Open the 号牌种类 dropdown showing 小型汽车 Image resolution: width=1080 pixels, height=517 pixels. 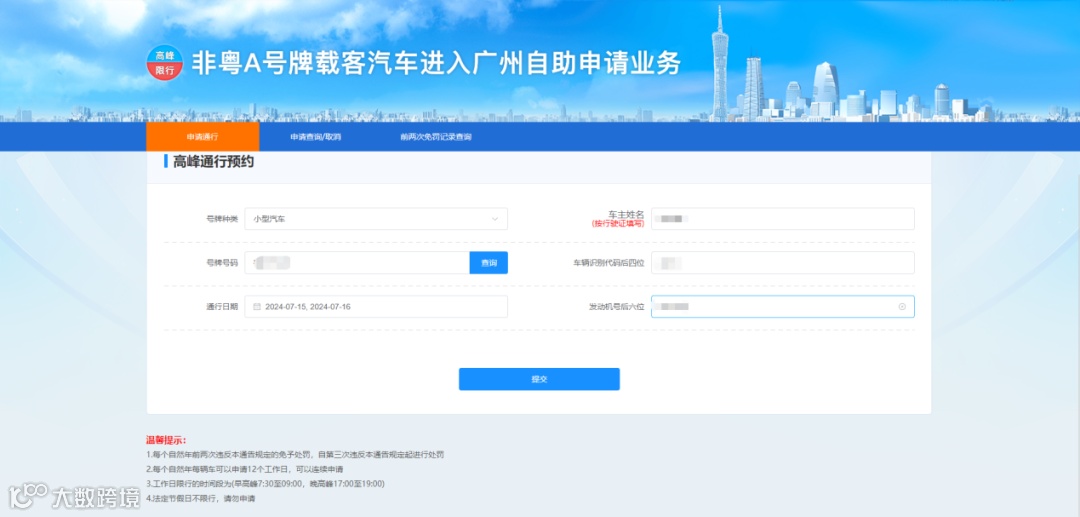[376, 219]
